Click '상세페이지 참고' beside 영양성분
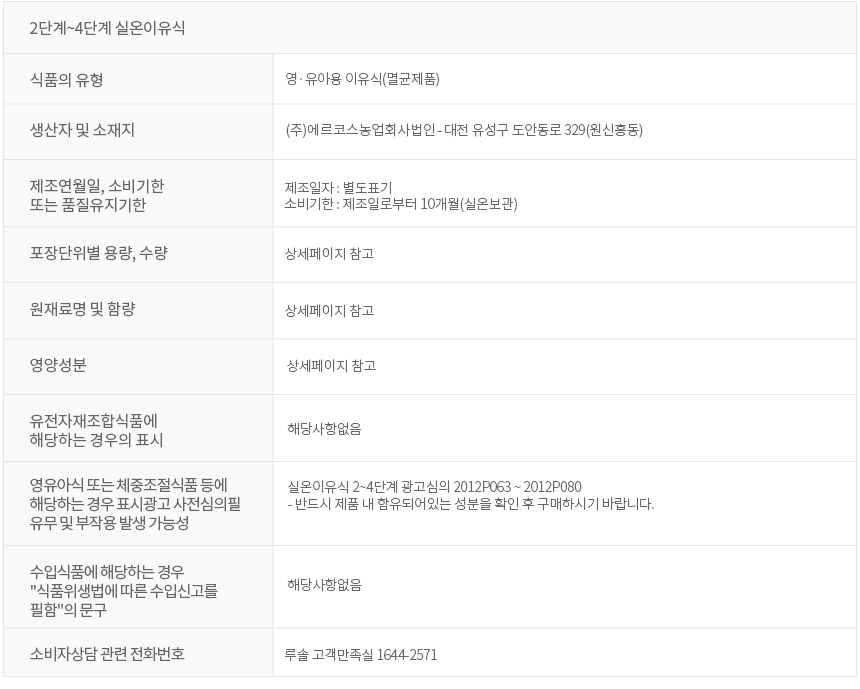860x689 pixels. click(332, 366)
